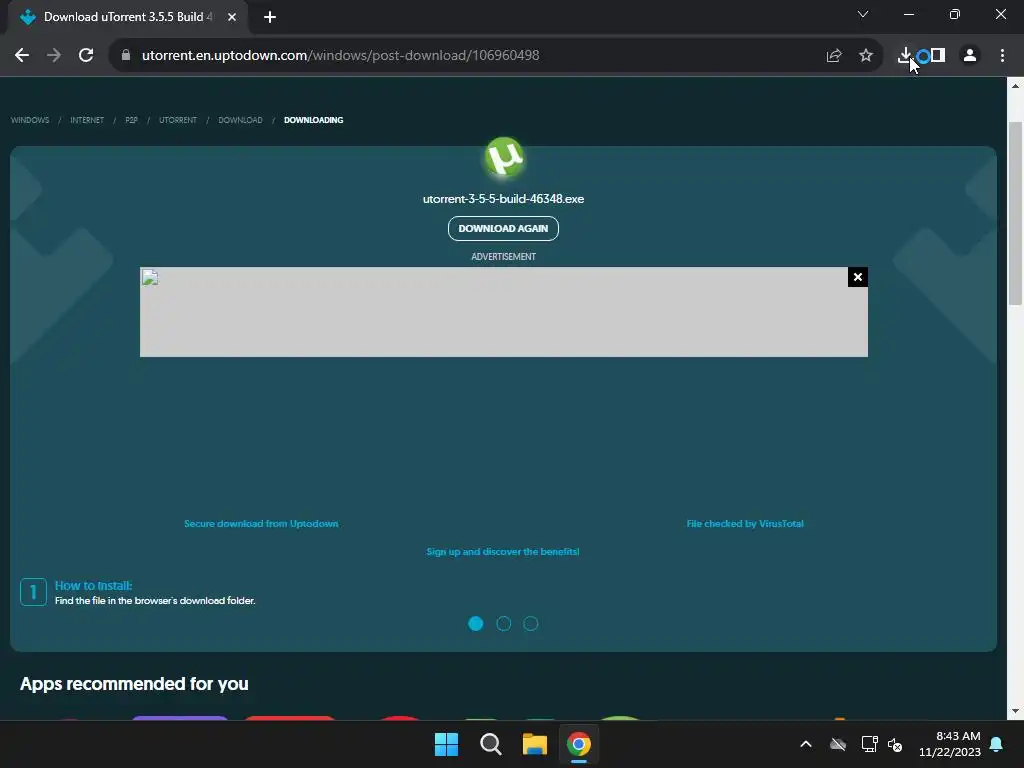Share this page via share icon

coord(834,56)
